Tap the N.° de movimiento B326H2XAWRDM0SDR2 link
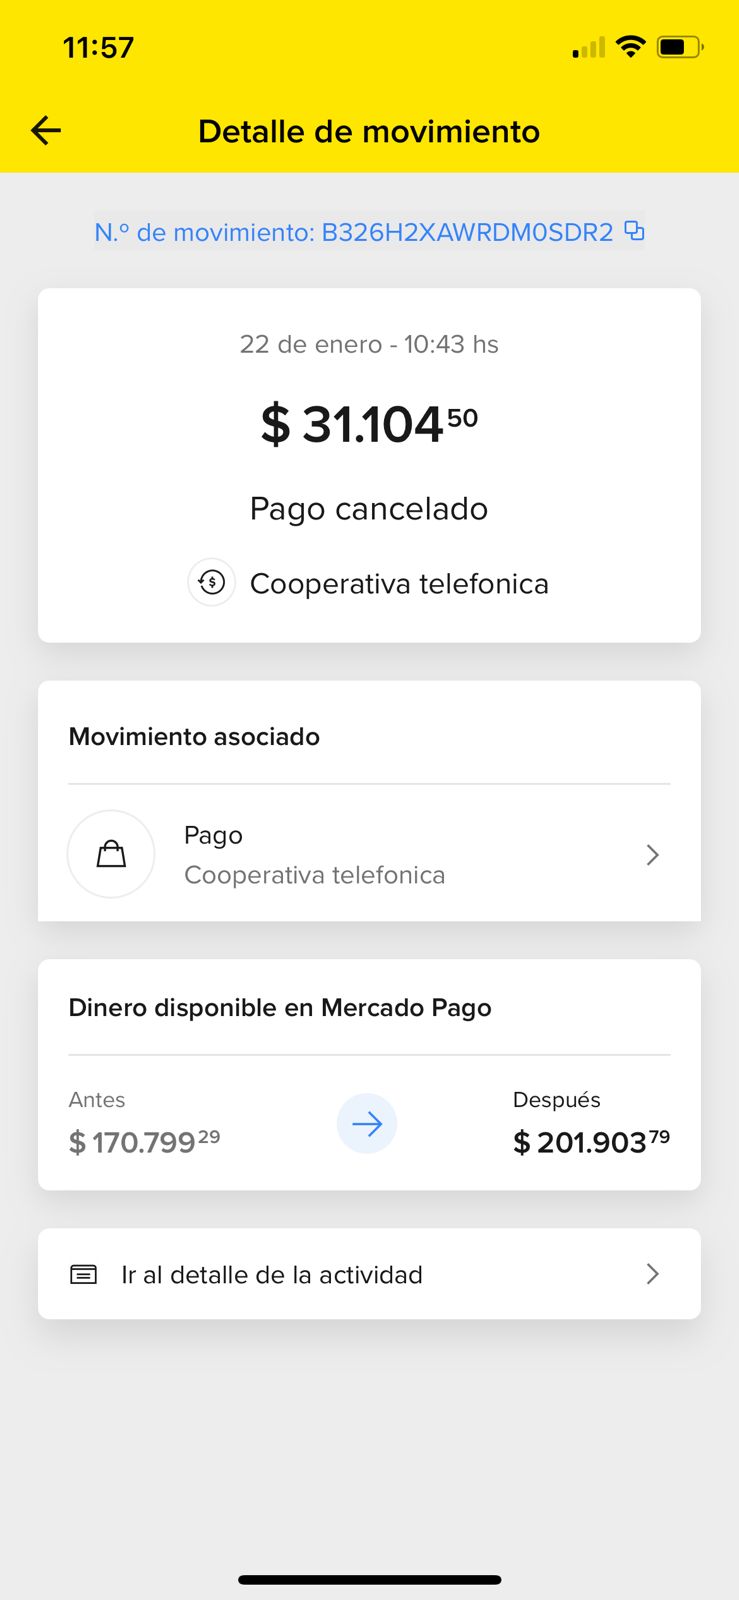Image resolution: width=739 pixels, height=1600 pixels. [353, 232]
